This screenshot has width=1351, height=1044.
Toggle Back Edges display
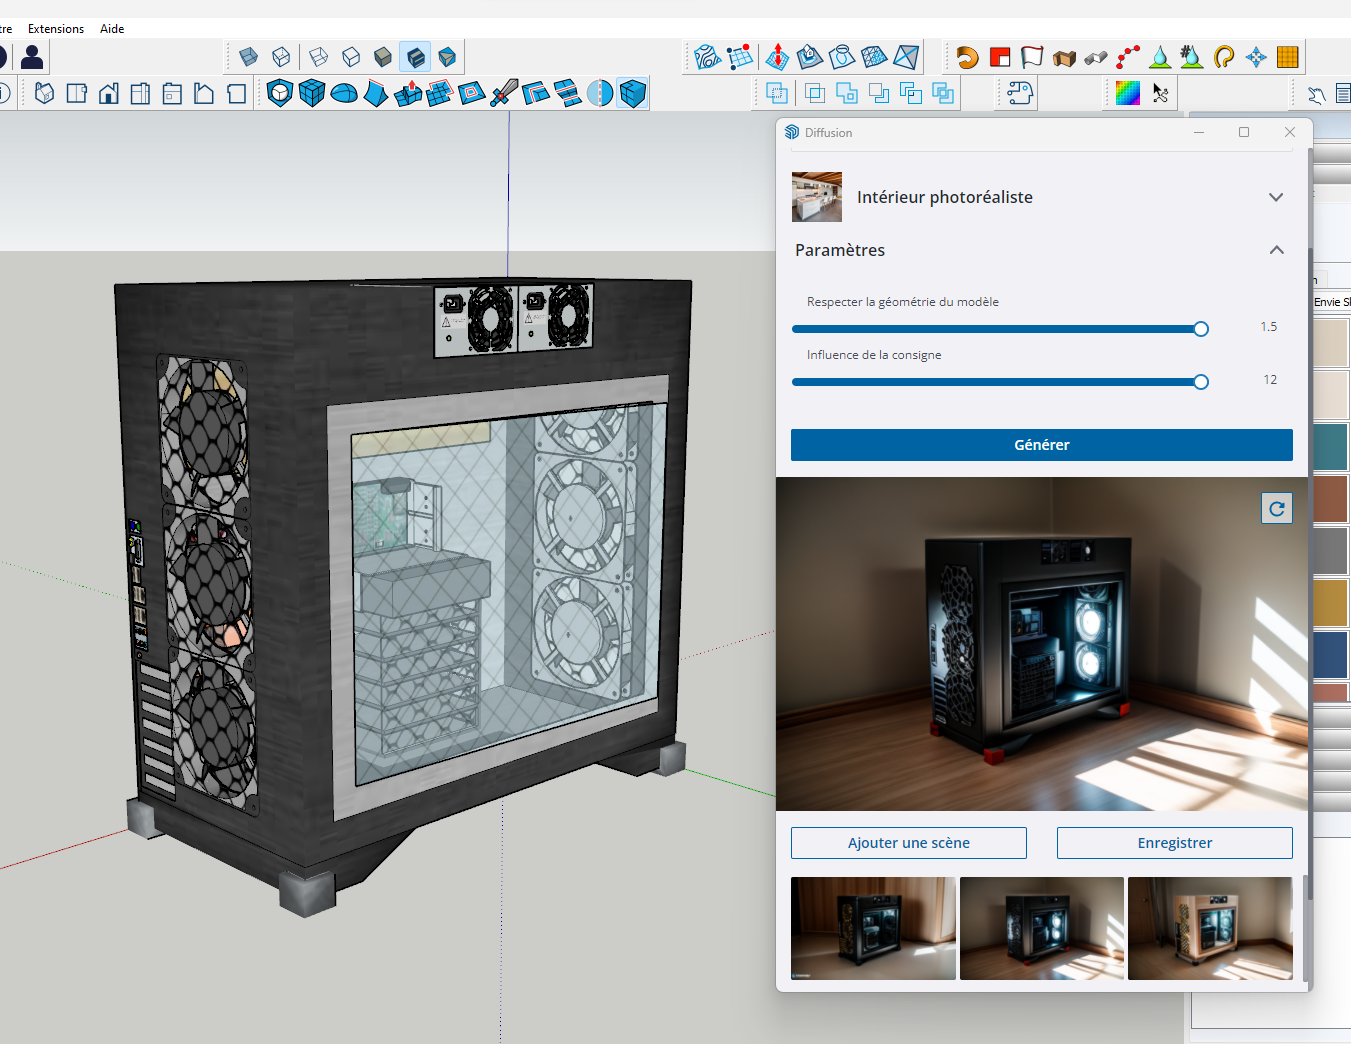tap(281, 57)
